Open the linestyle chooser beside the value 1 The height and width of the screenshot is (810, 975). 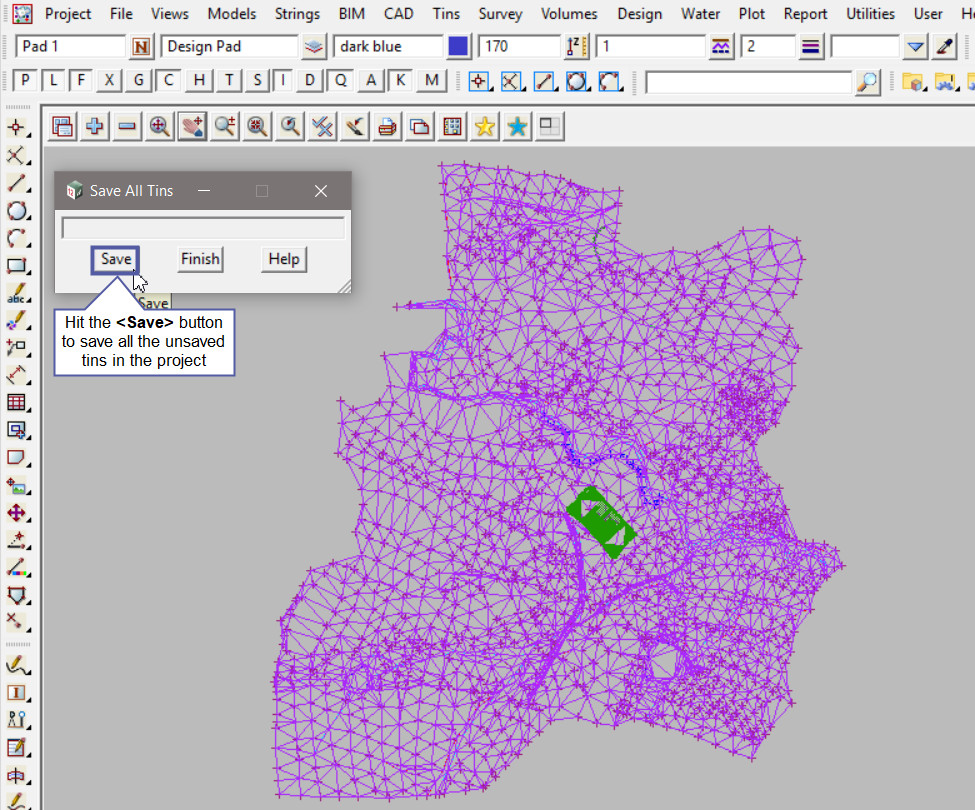(x=721, y=47)
